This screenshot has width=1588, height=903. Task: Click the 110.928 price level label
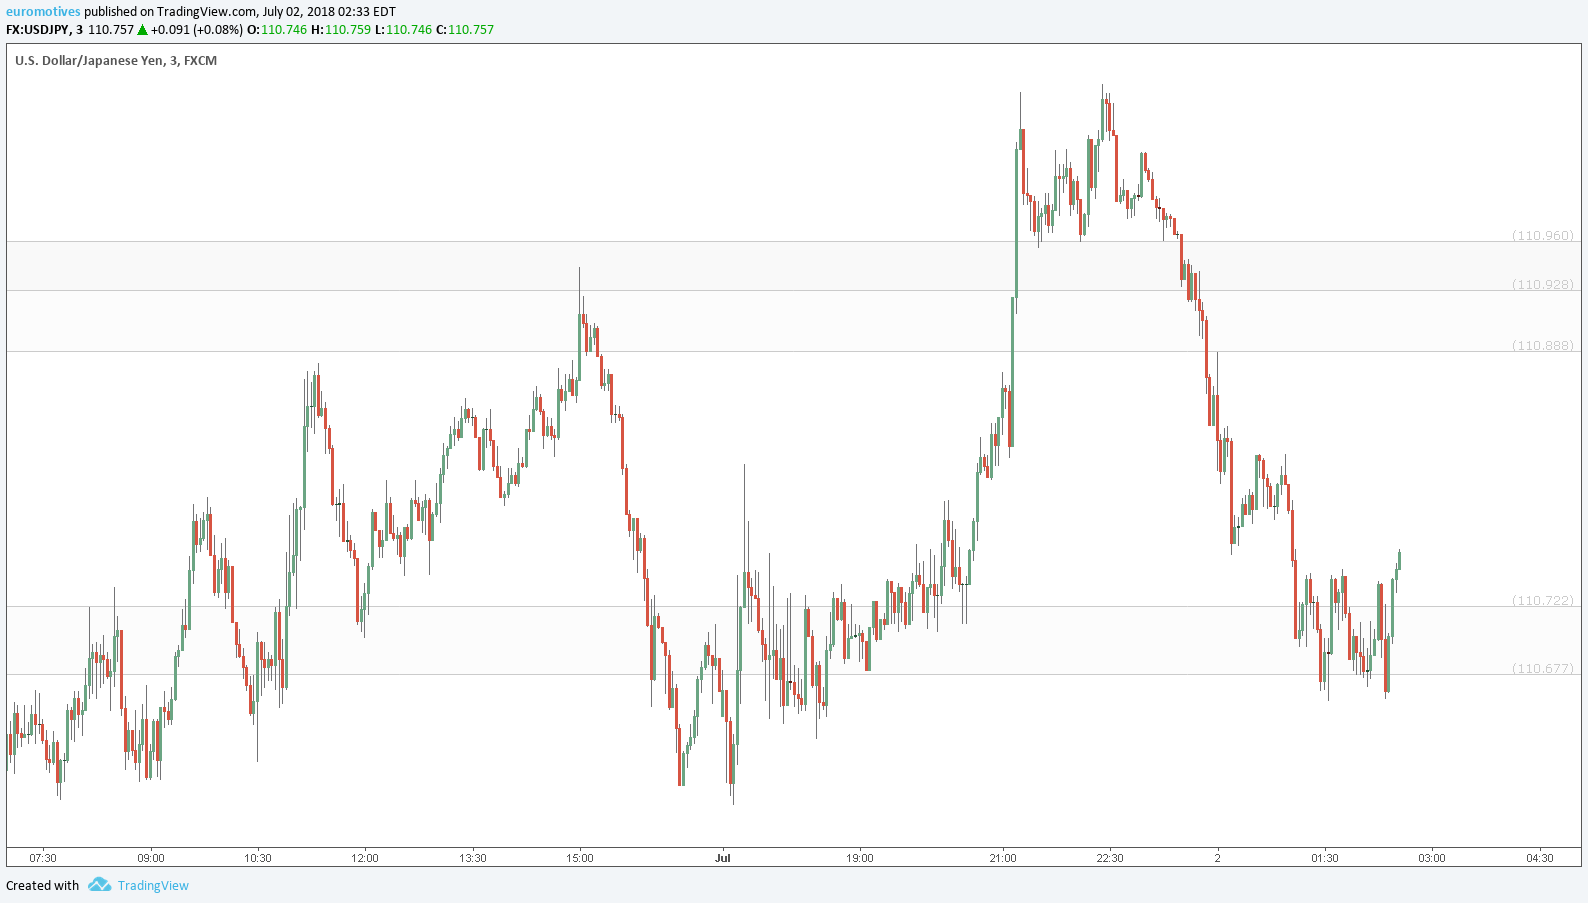(x=1543, y=285)
